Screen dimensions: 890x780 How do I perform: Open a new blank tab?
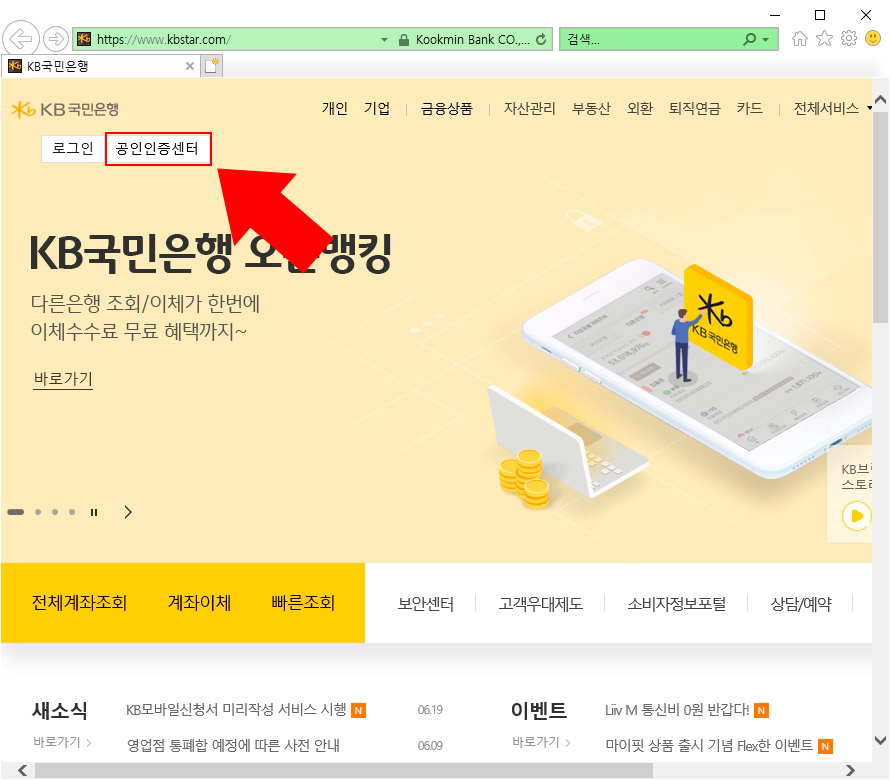(x=212, y=66)
